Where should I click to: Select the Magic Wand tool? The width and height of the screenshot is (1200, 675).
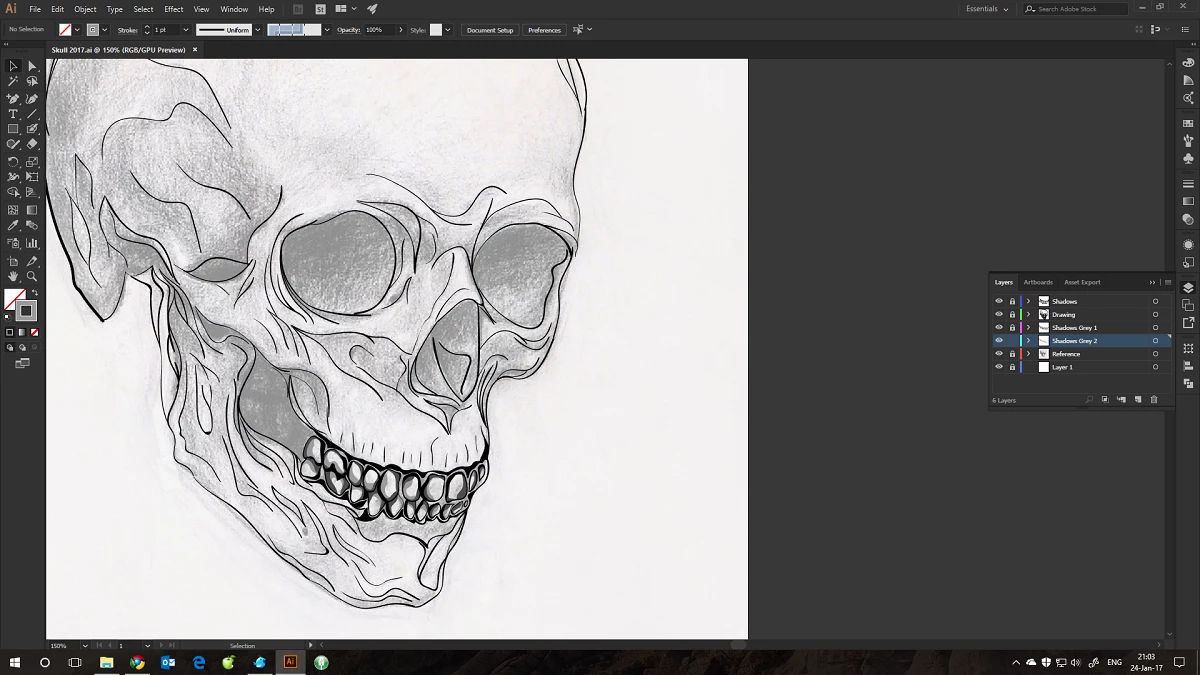coord(13,81)
